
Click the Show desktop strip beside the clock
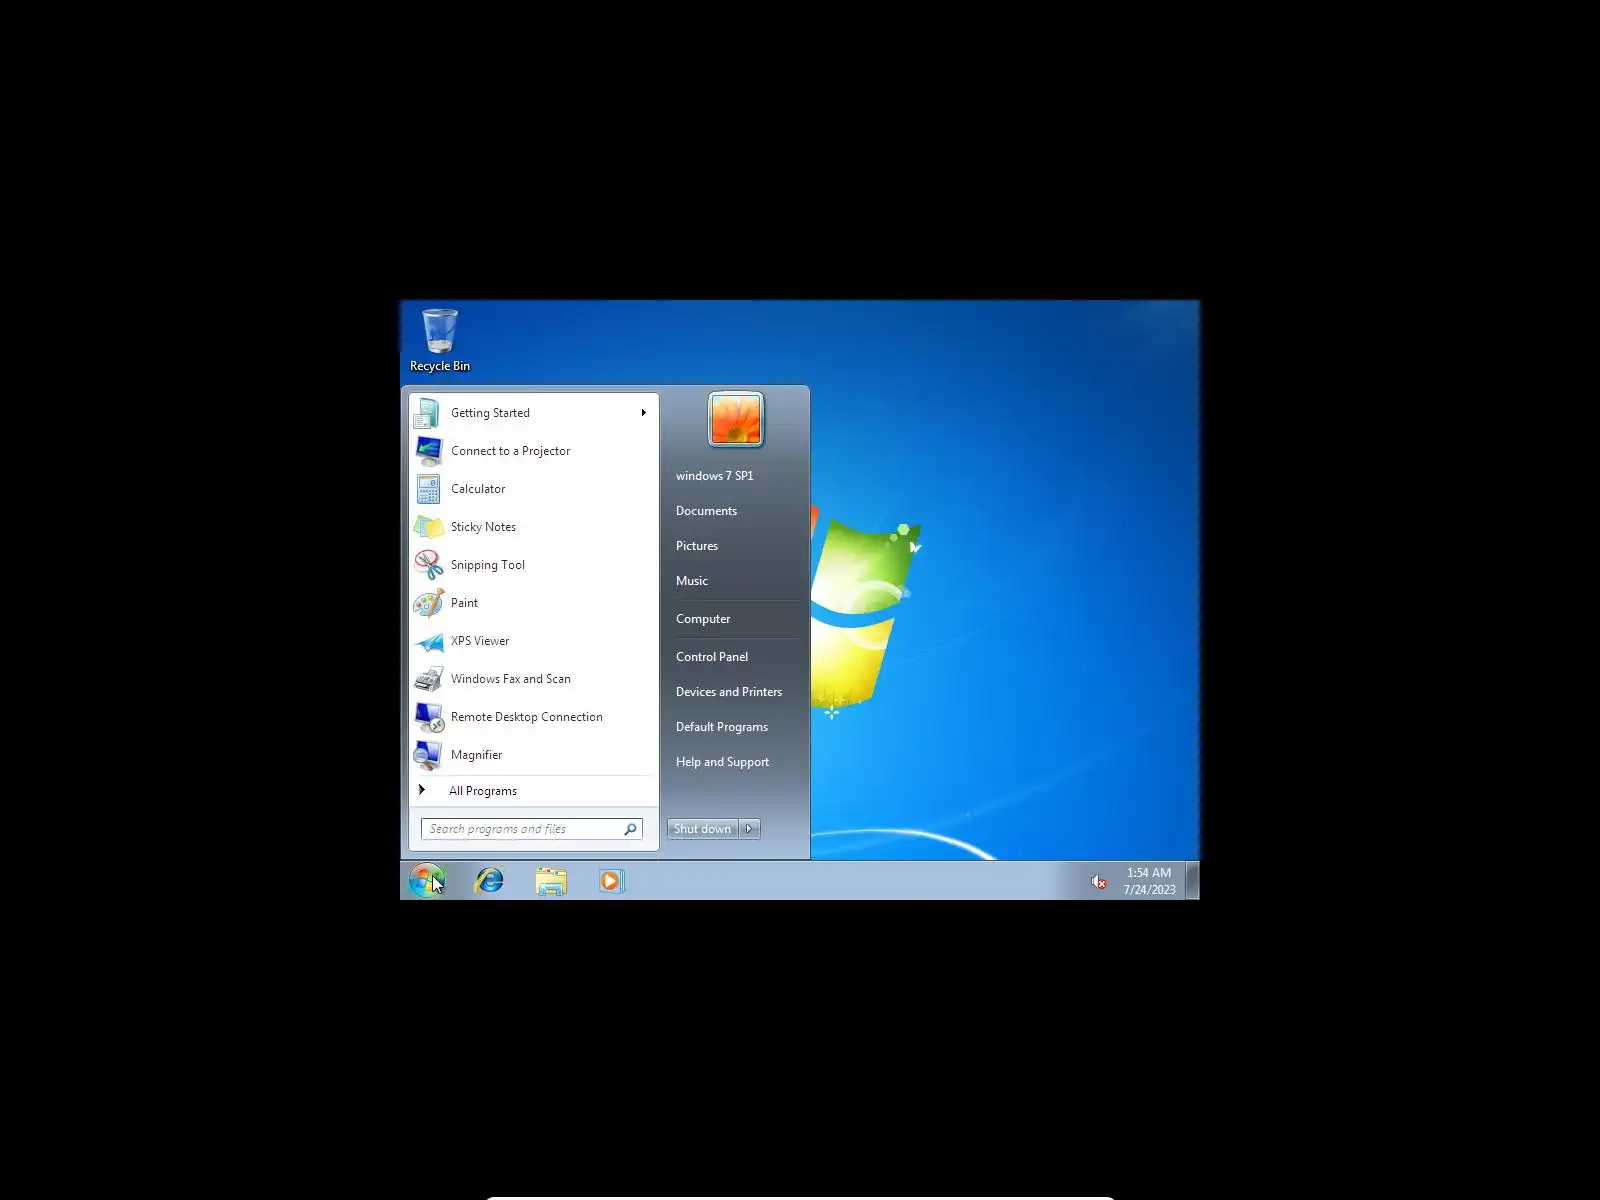[1192, 881]
